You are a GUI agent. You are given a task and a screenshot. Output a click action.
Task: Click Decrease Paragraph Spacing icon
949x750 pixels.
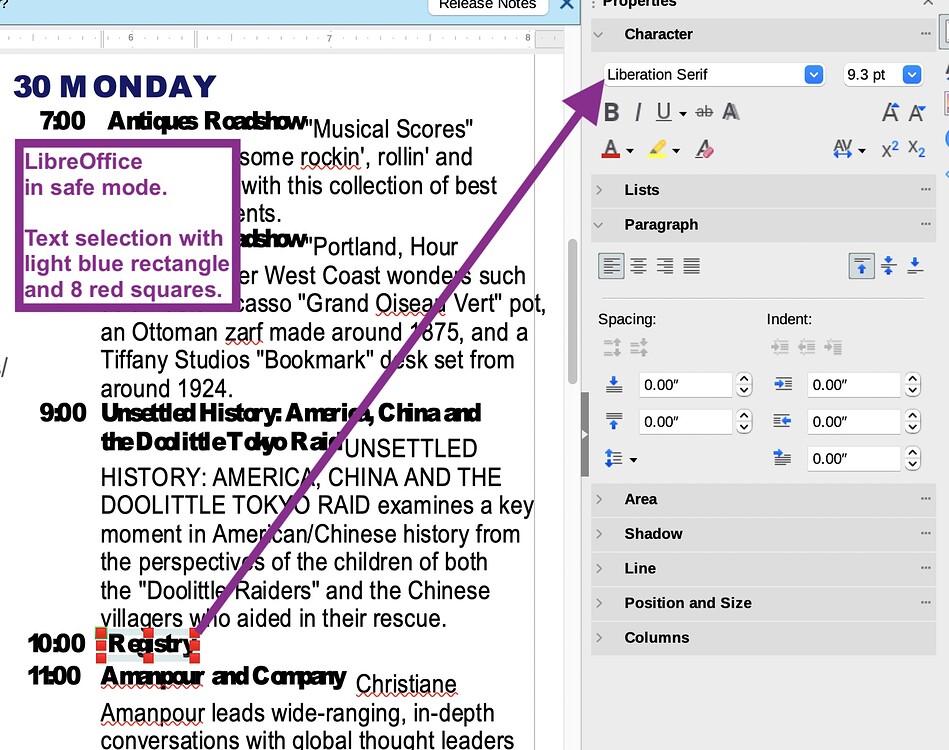[639, 347]
